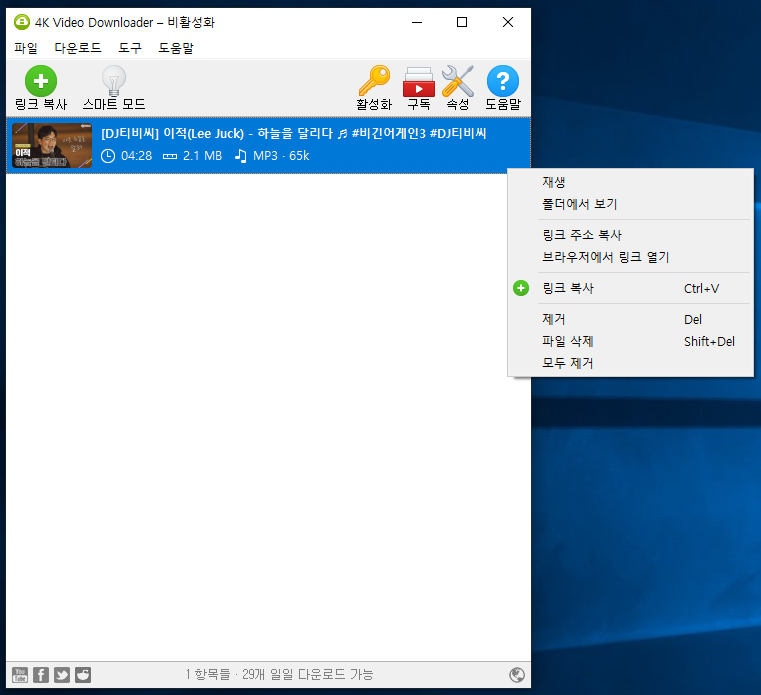Image resolution: width=761 pixels, height=695 pixels.
Task: Click status text 1 항목들 · 29개 일일 다운로드 가능
Action: click(280, 674)
